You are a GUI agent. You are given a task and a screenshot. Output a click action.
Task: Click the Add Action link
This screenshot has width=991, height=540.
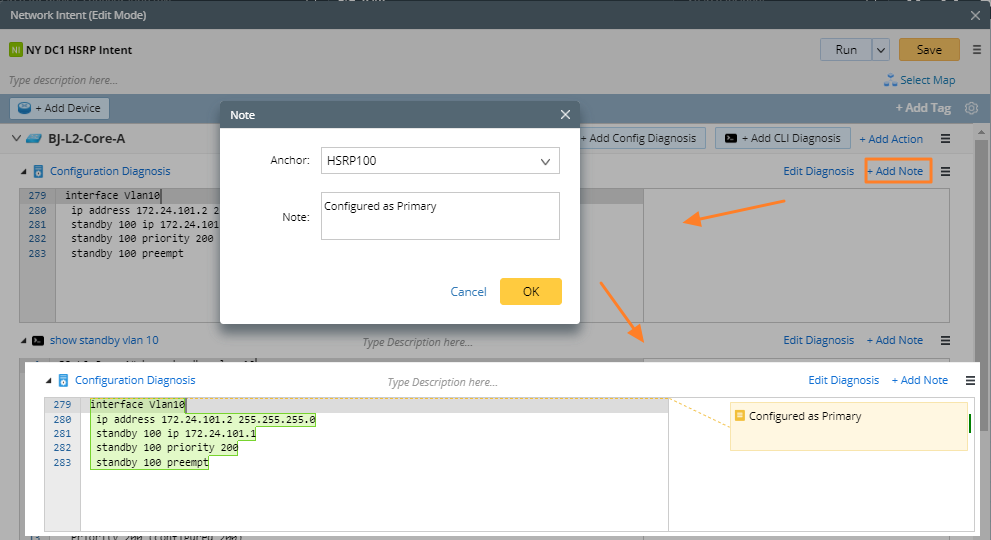click(x=891, y=139)
